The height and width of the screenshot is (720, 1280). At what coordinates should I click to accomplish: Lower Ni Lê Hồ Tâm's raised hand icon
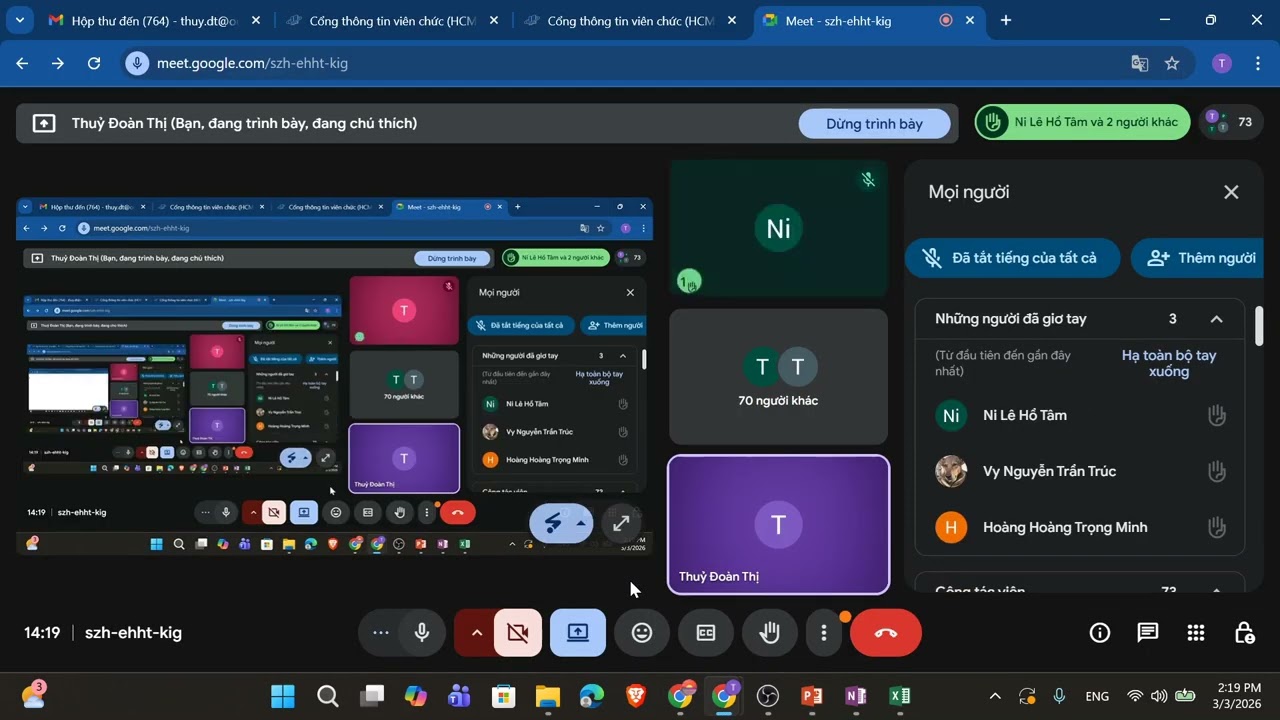[1217, 415]
